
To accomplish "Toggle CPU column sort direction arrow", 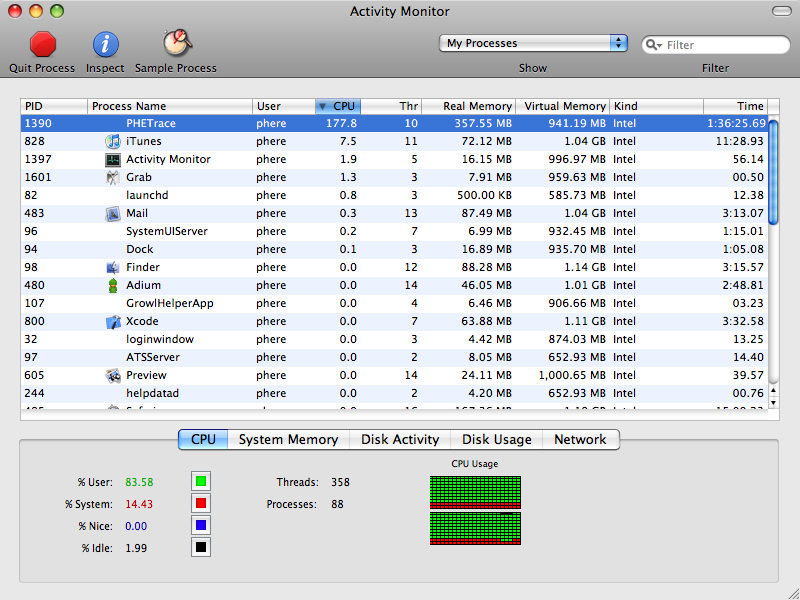I will coord(322,106).
